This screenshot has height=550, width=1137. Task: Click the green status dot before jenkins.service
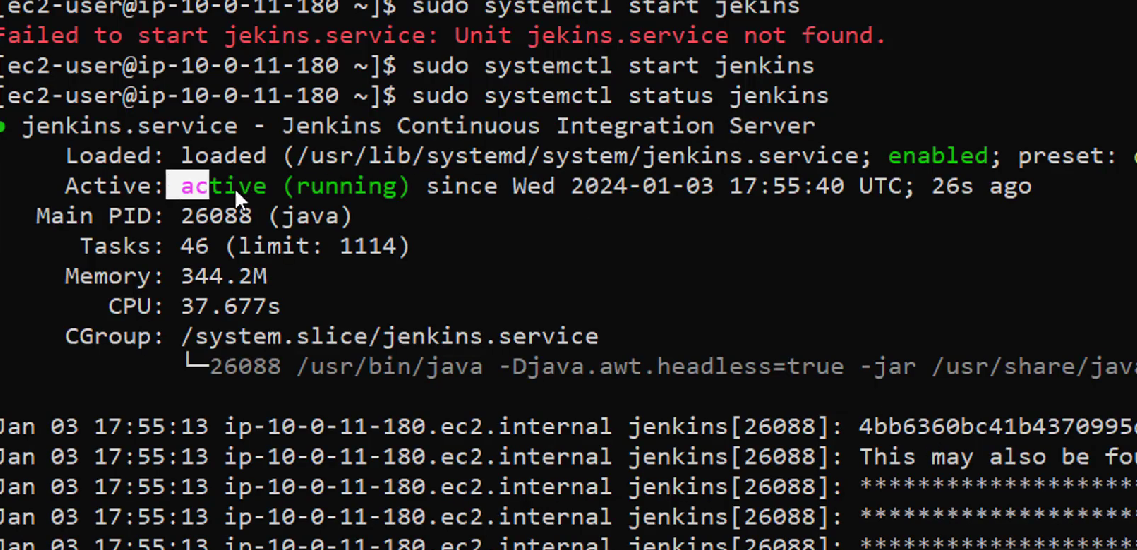[3, 127]
